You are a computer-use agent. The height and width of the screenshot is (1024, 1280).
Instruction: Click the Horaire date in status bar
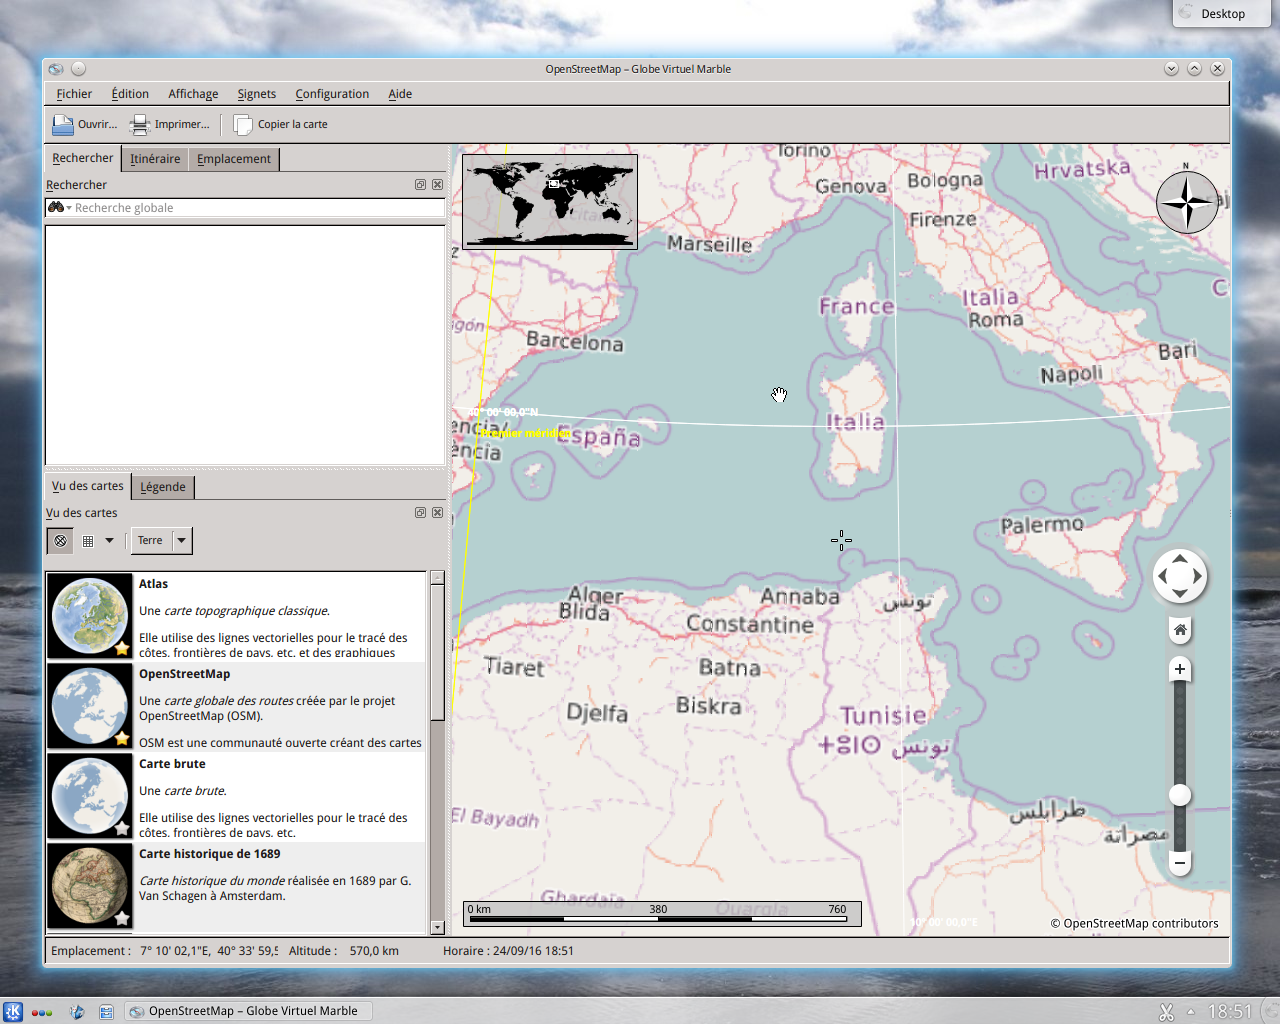pyautogui.click(x=508, y=951)
